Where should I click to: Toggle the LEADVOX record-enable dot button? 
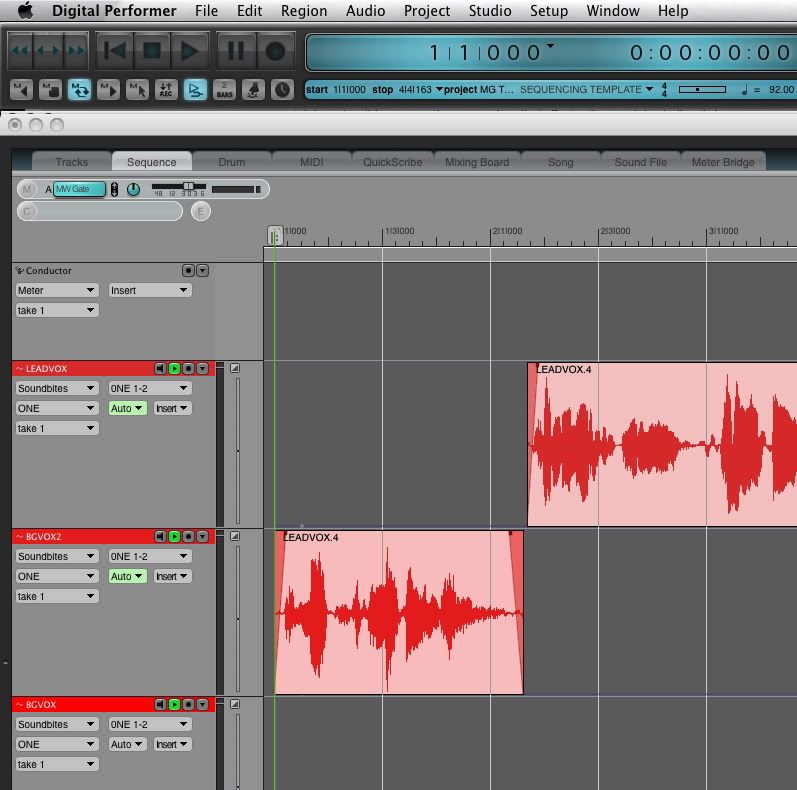(189, 368)
